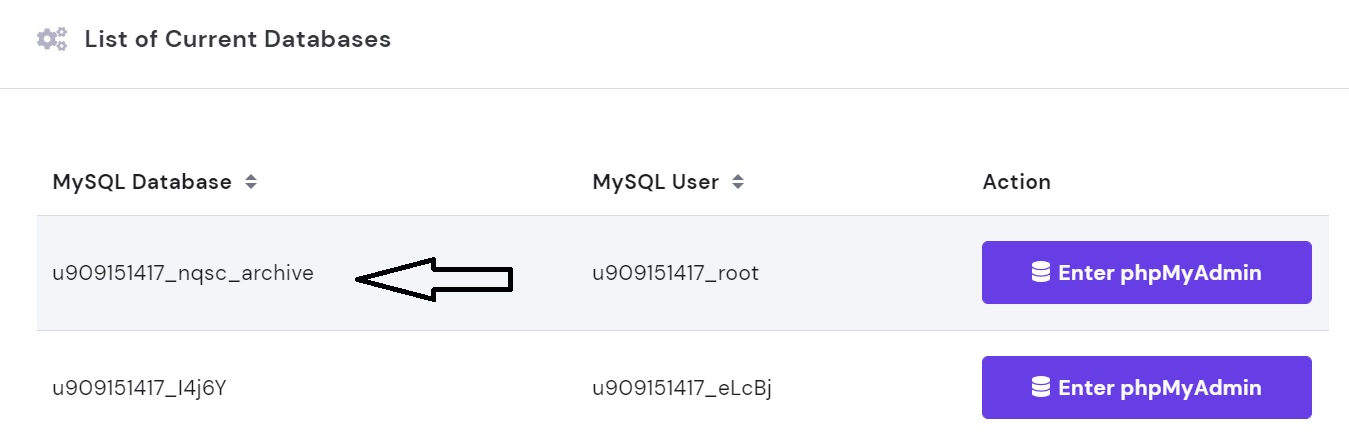1349x448 pixels.
Task: Click the black arrow pointing at nqsc_archive
Action: click(x=434, y=279)
